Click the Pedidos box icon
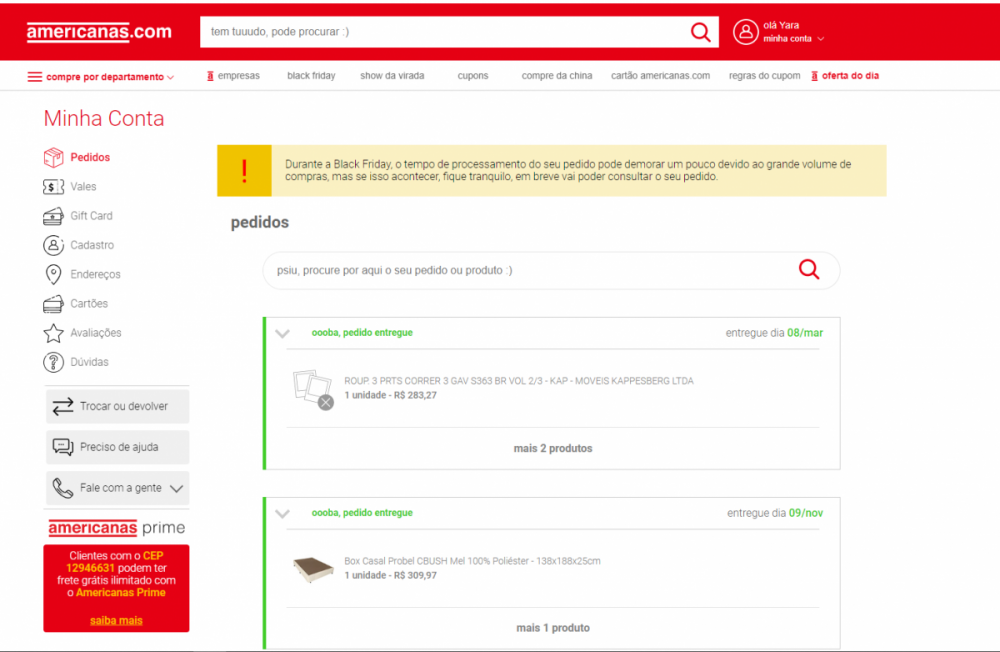The width and height of the screenshot is (1000, 652). (x=54, y=158)
